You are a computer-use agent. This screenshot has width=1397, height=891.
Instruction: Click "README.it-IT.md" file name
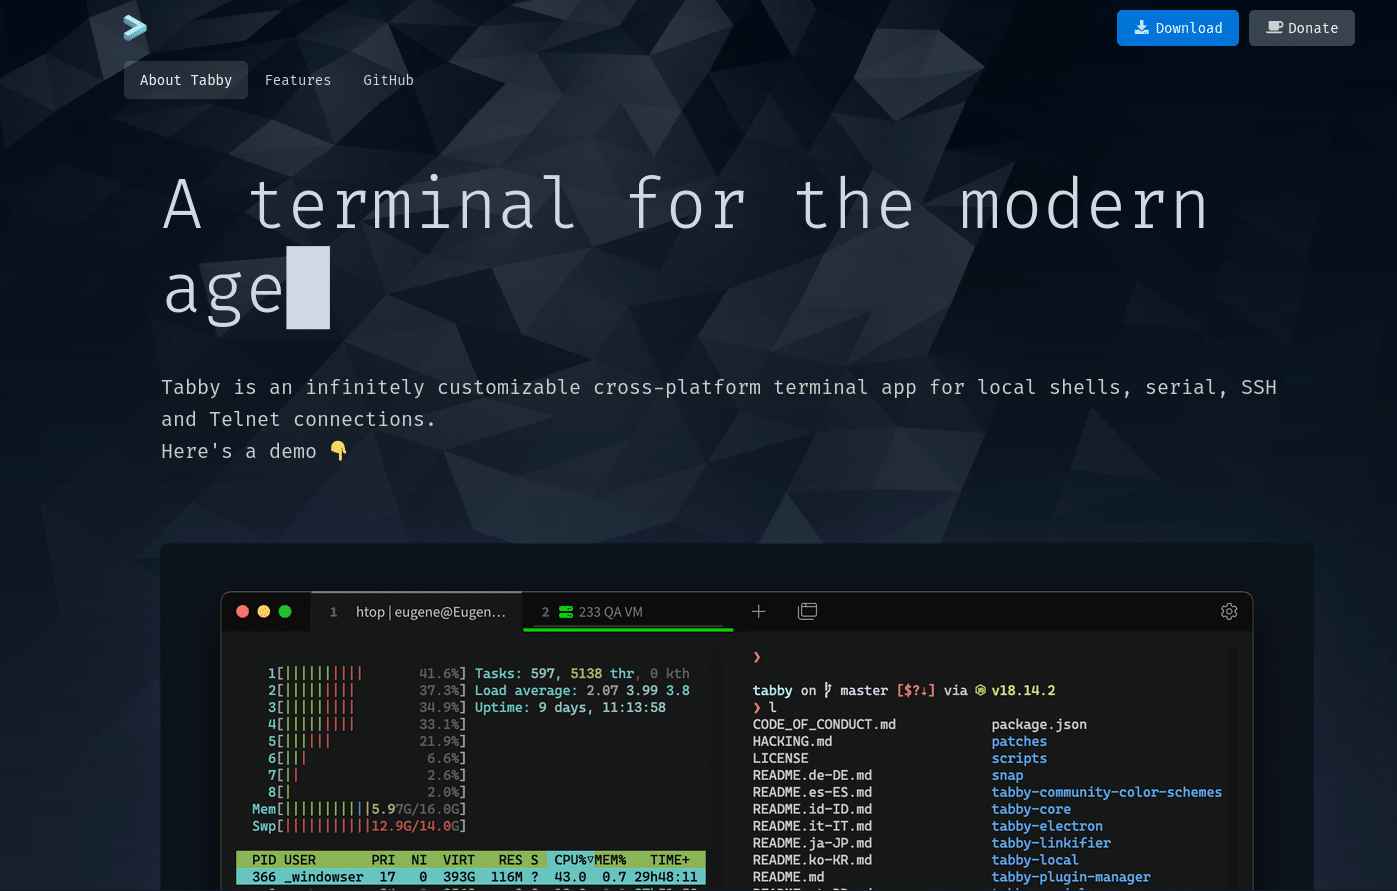(x=812, y=826)
